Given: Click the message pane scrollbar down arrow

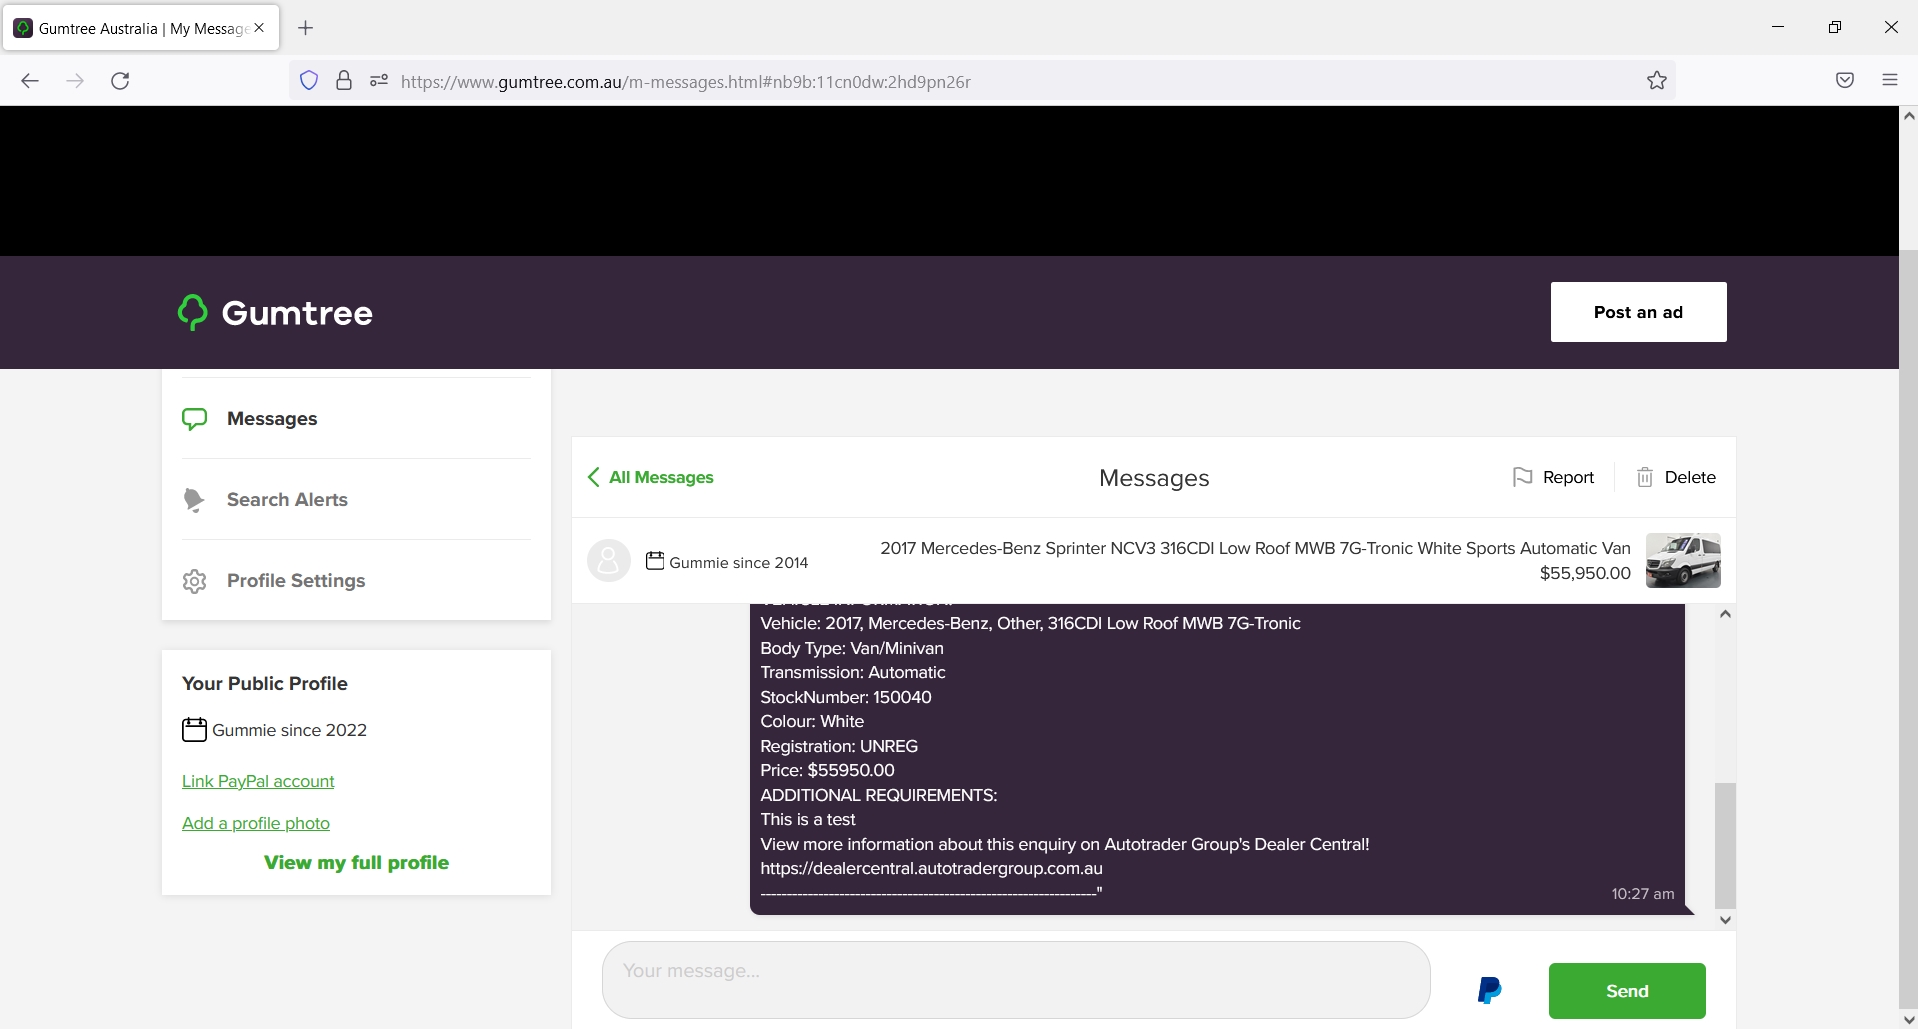Looking at the screenshot, I should [x=1724, y=919].
